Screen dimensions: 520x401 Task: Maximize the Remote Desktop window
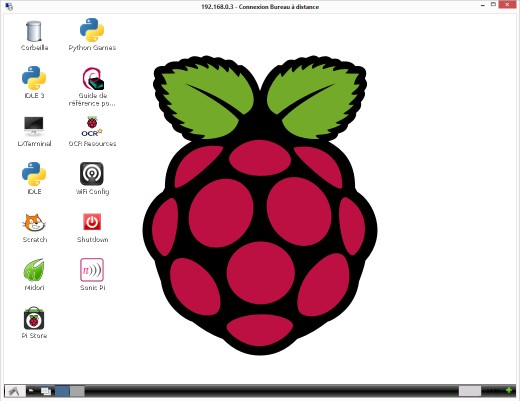[x=493, y=5]
